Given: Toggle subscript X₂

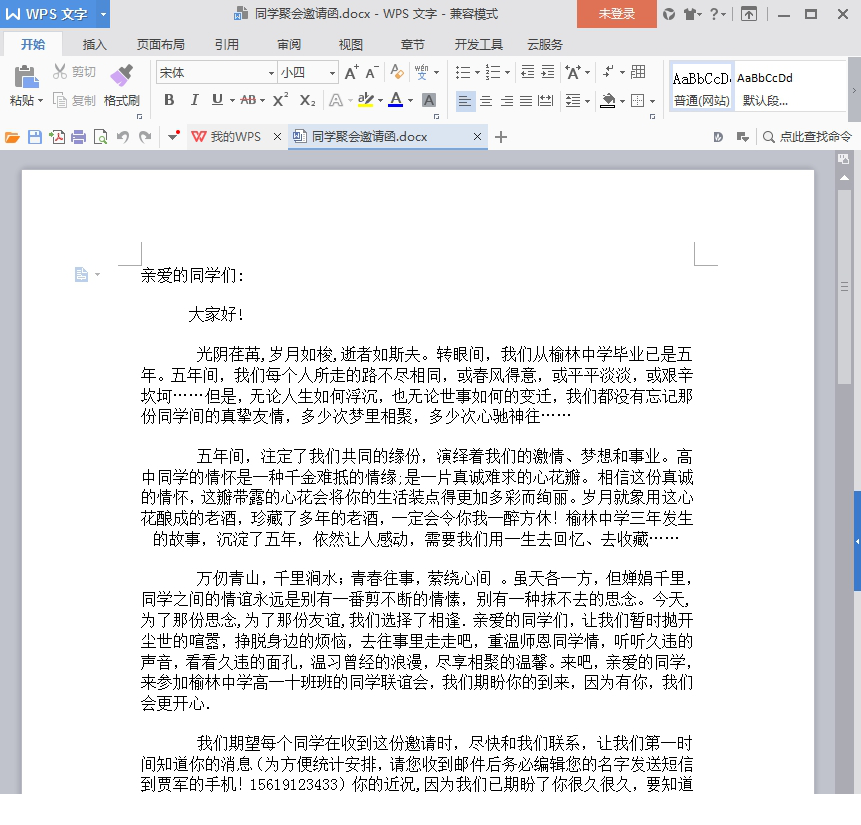Looking at the screenshot, I should pos(308,100).
